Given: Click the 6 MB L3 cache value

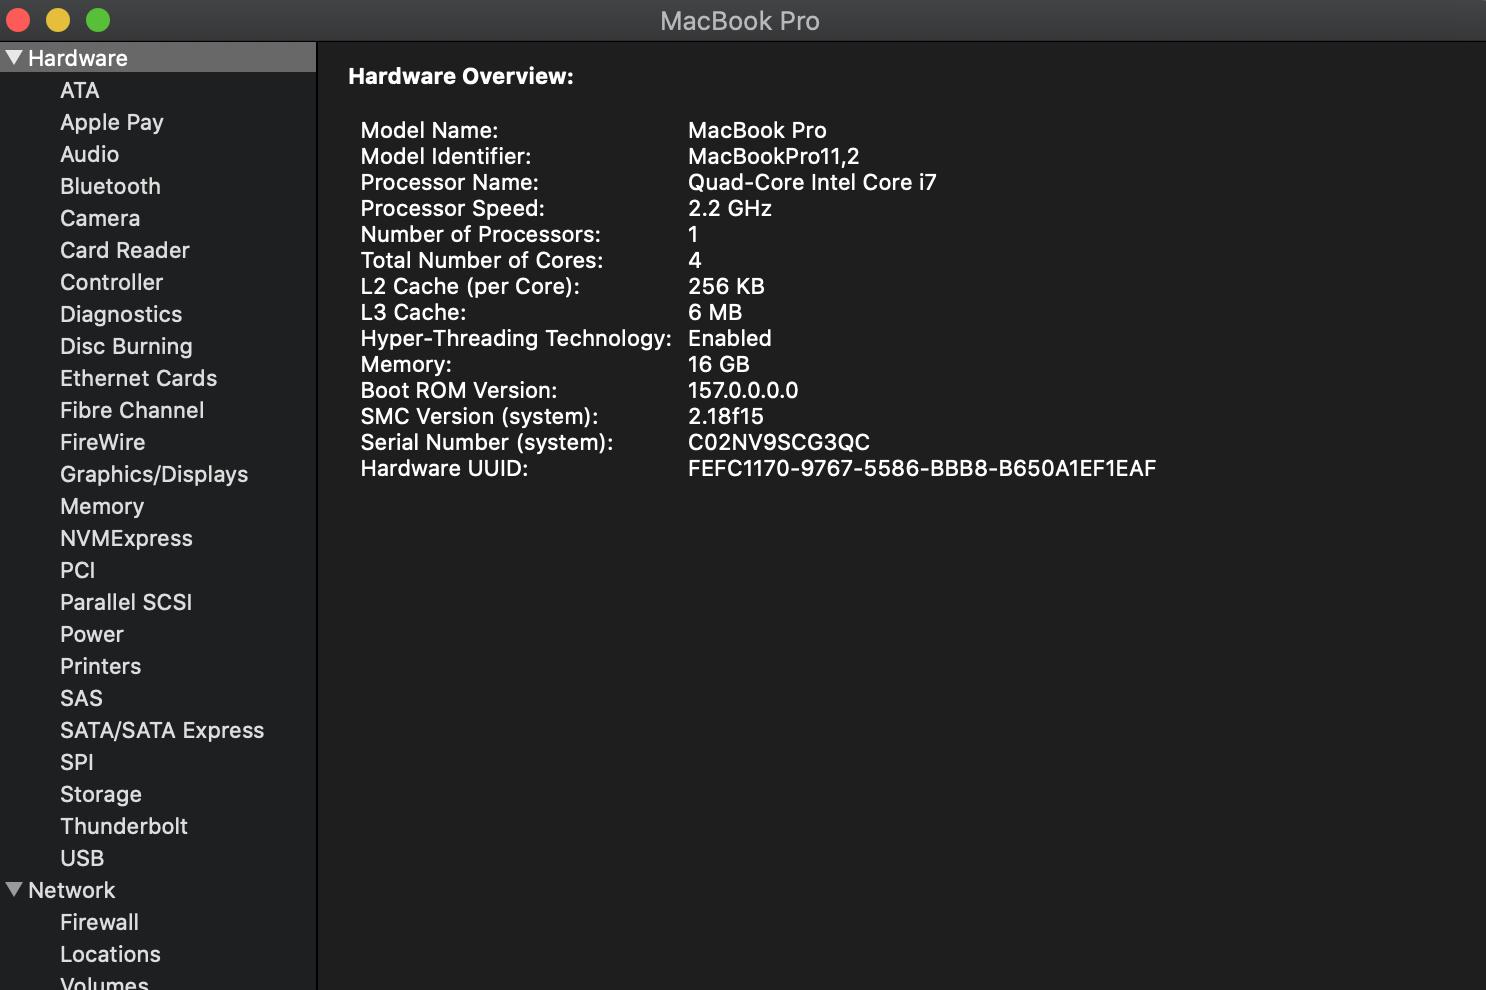Looking at the screenshot, I should pyautogui.click(x=715, y=312).
